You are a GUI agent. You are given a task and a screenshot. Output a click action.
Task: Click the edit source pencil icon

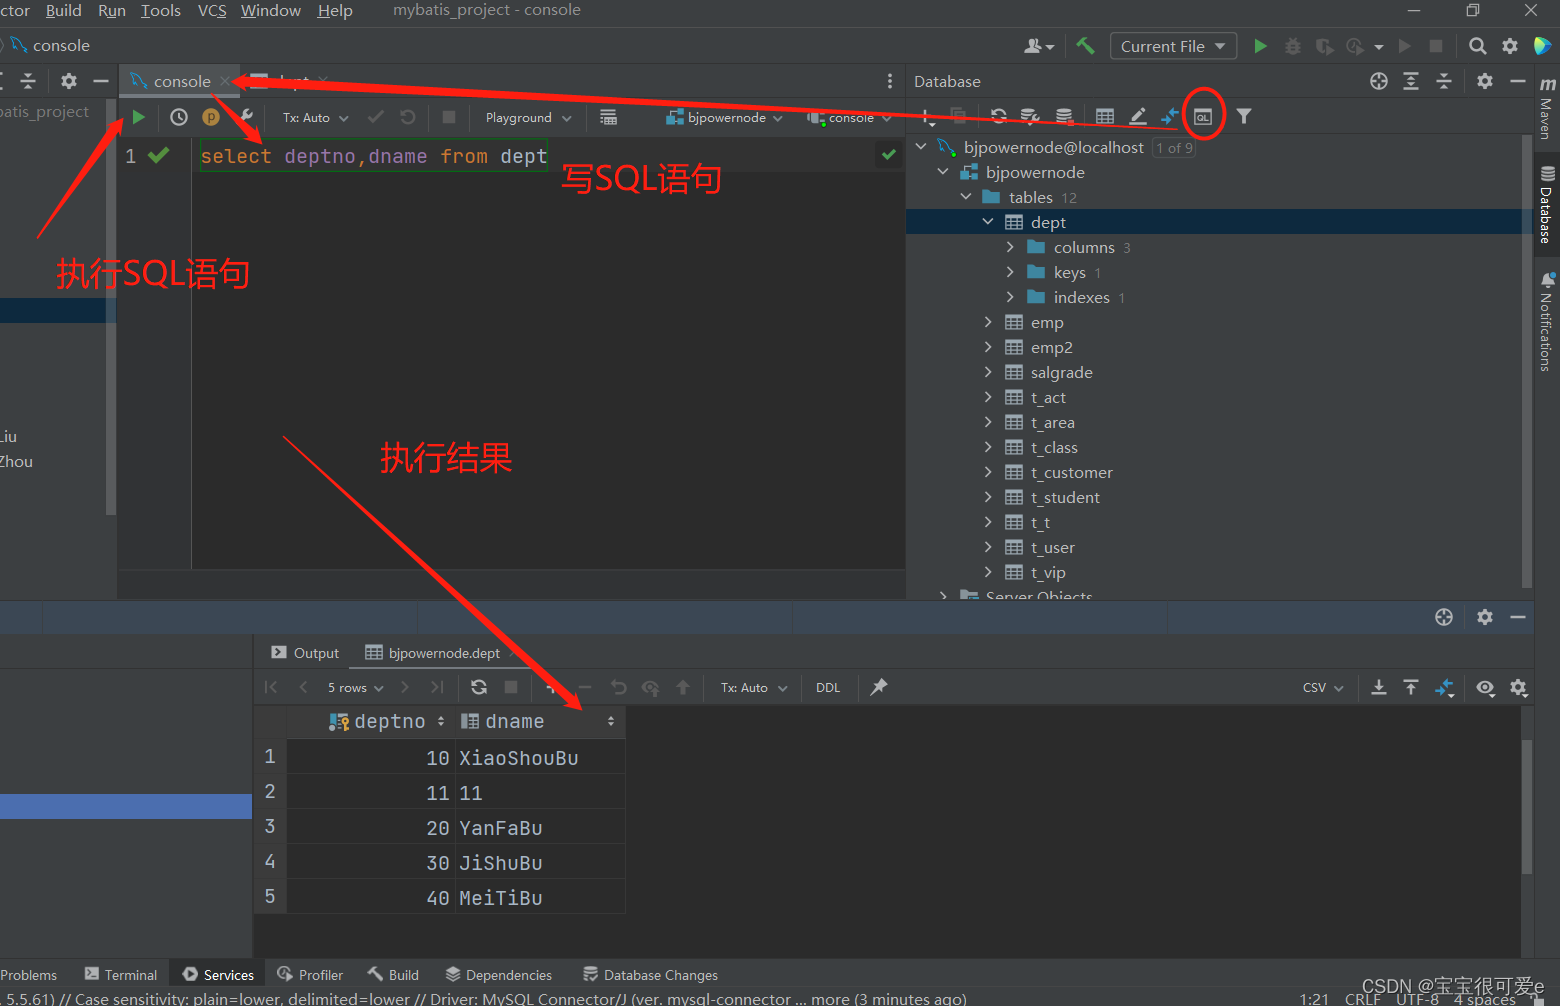click(1138, 116)
